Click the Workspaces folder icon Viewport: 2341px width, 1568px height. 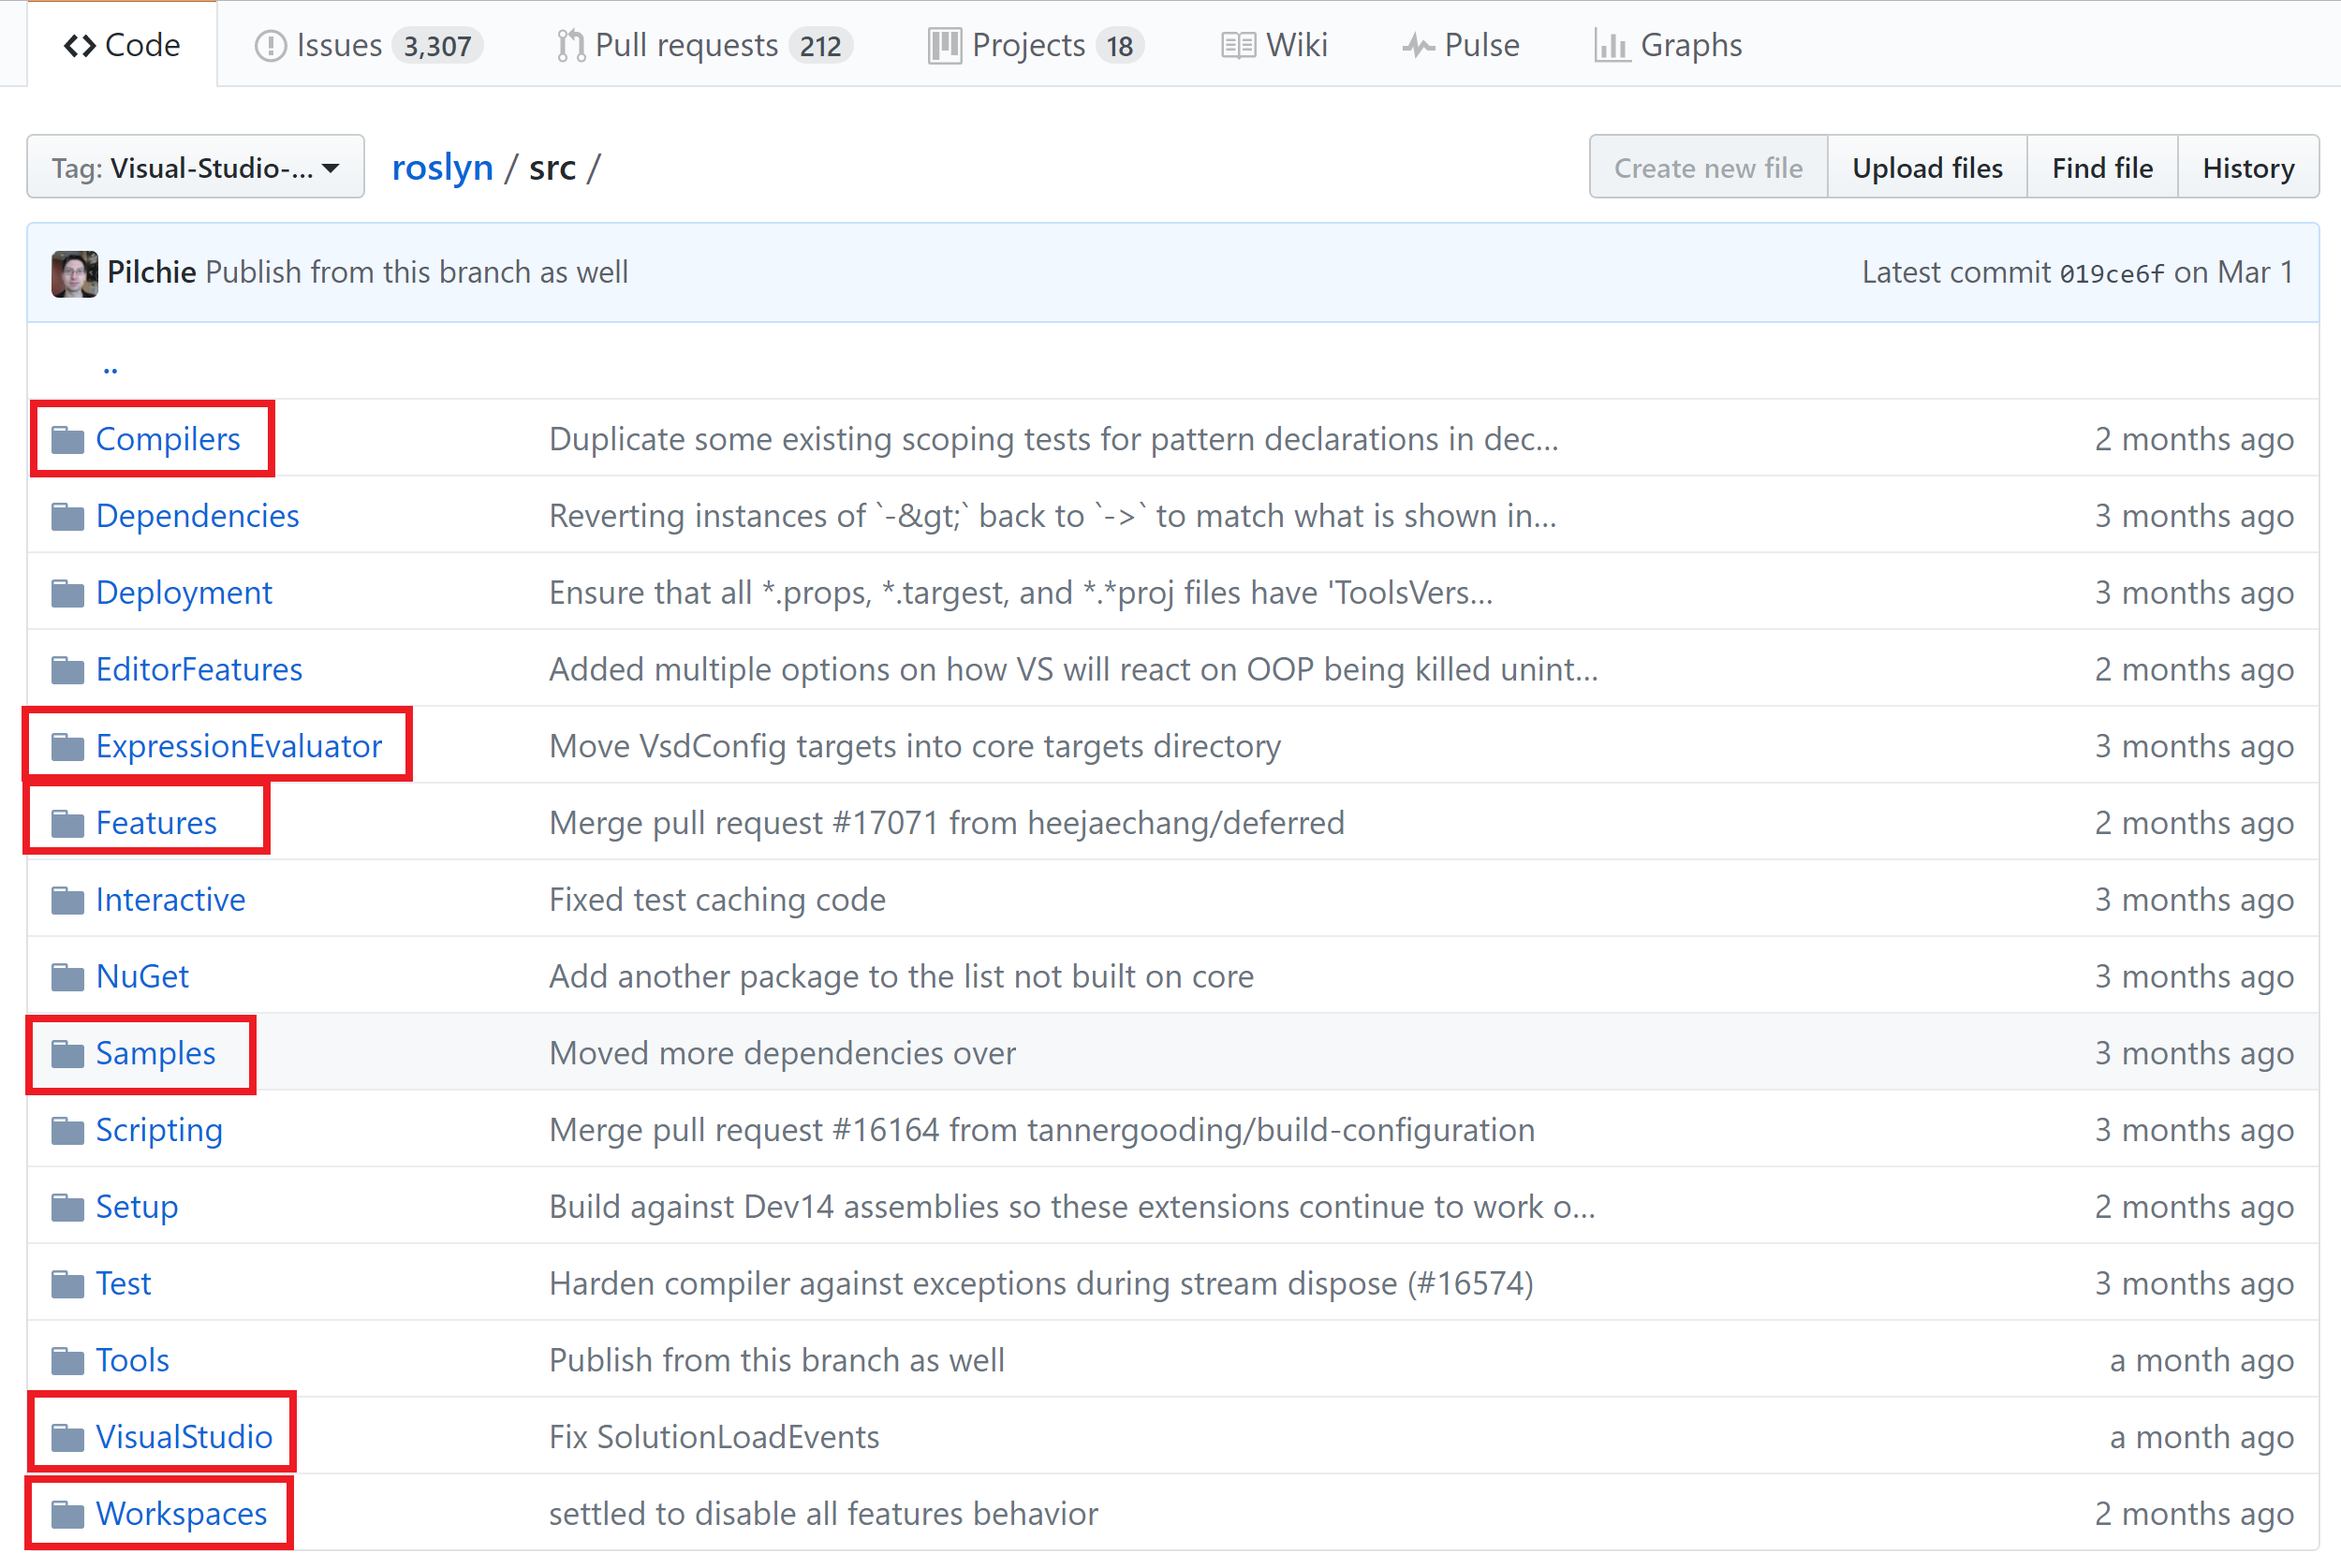tap(67, 1514)
